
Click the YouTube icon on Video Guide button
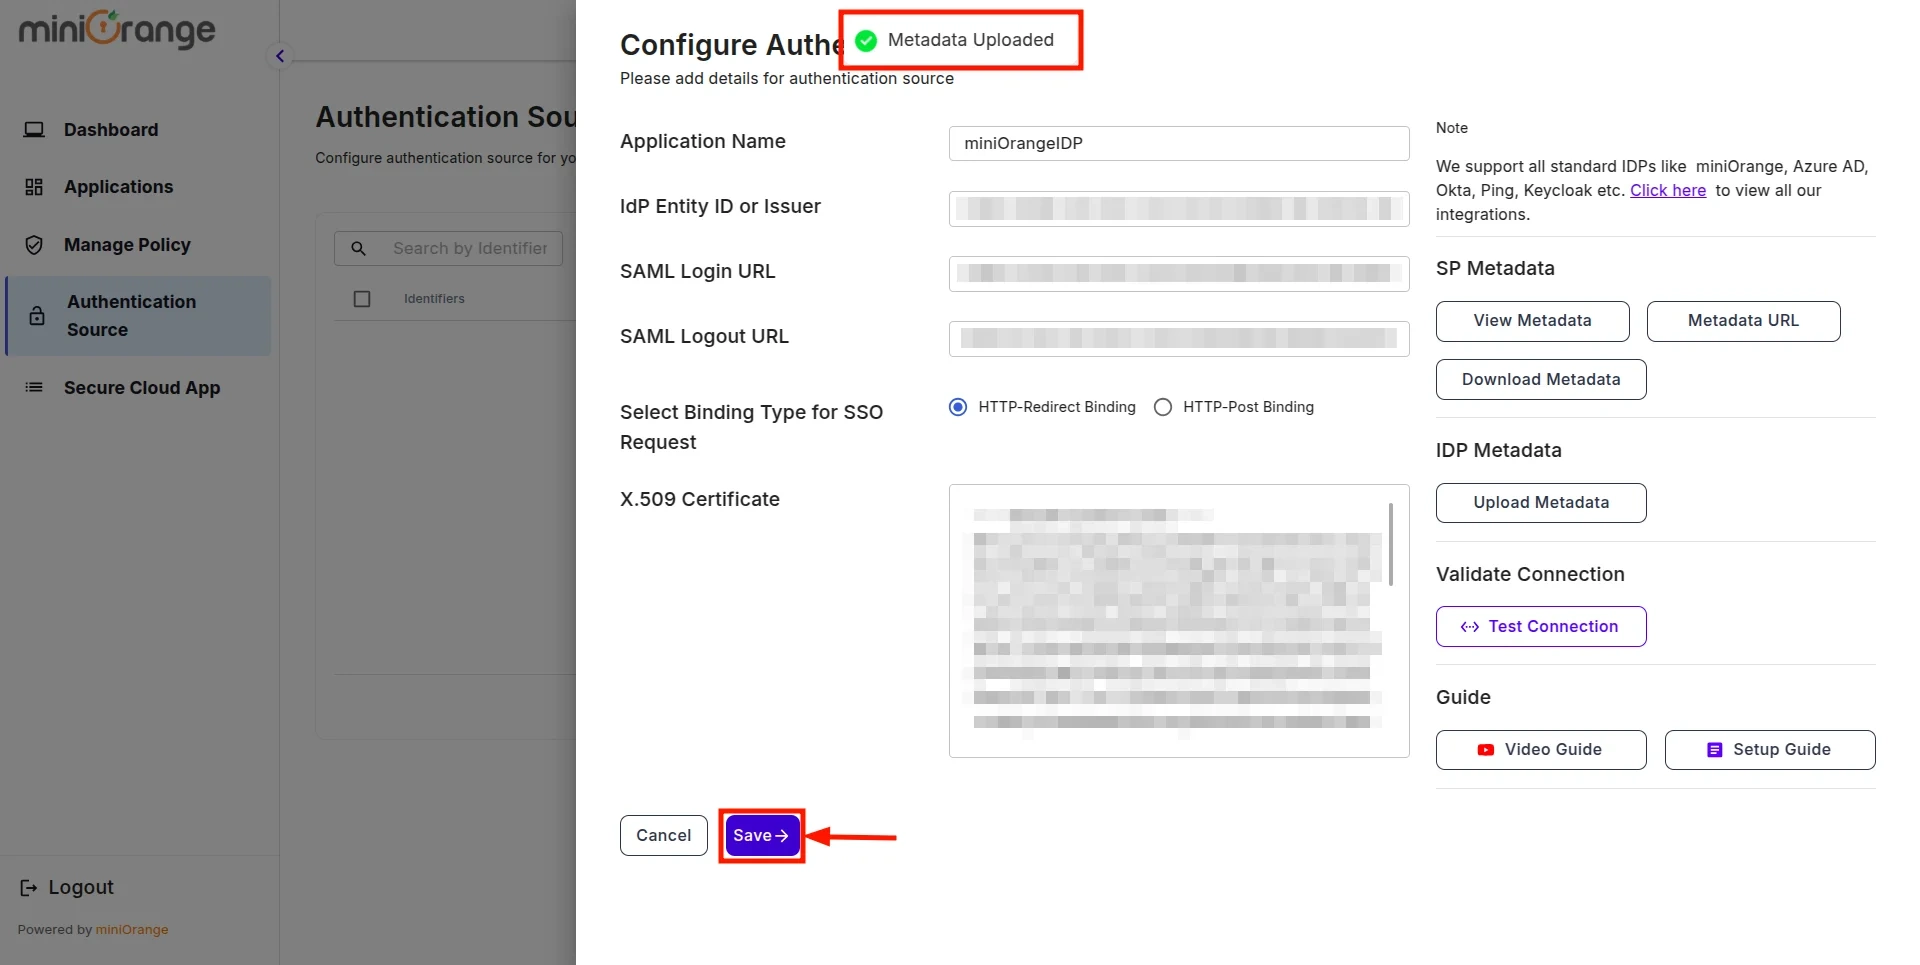1485,749
